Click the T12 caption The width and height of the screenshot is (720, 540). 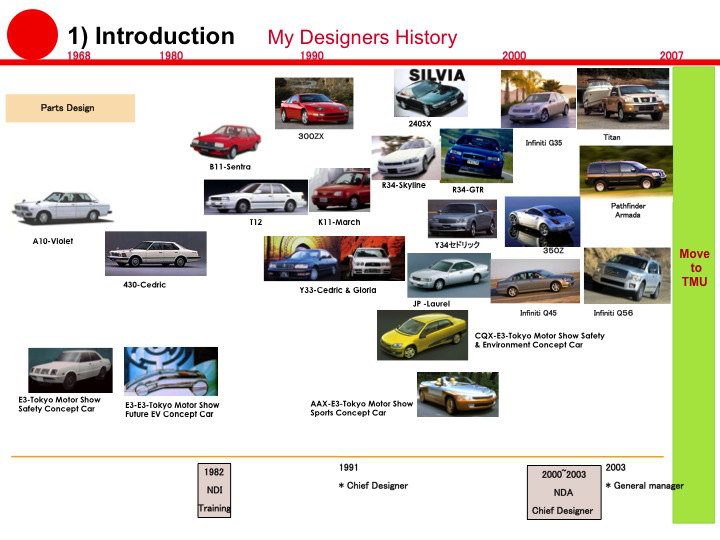[256, 222]
